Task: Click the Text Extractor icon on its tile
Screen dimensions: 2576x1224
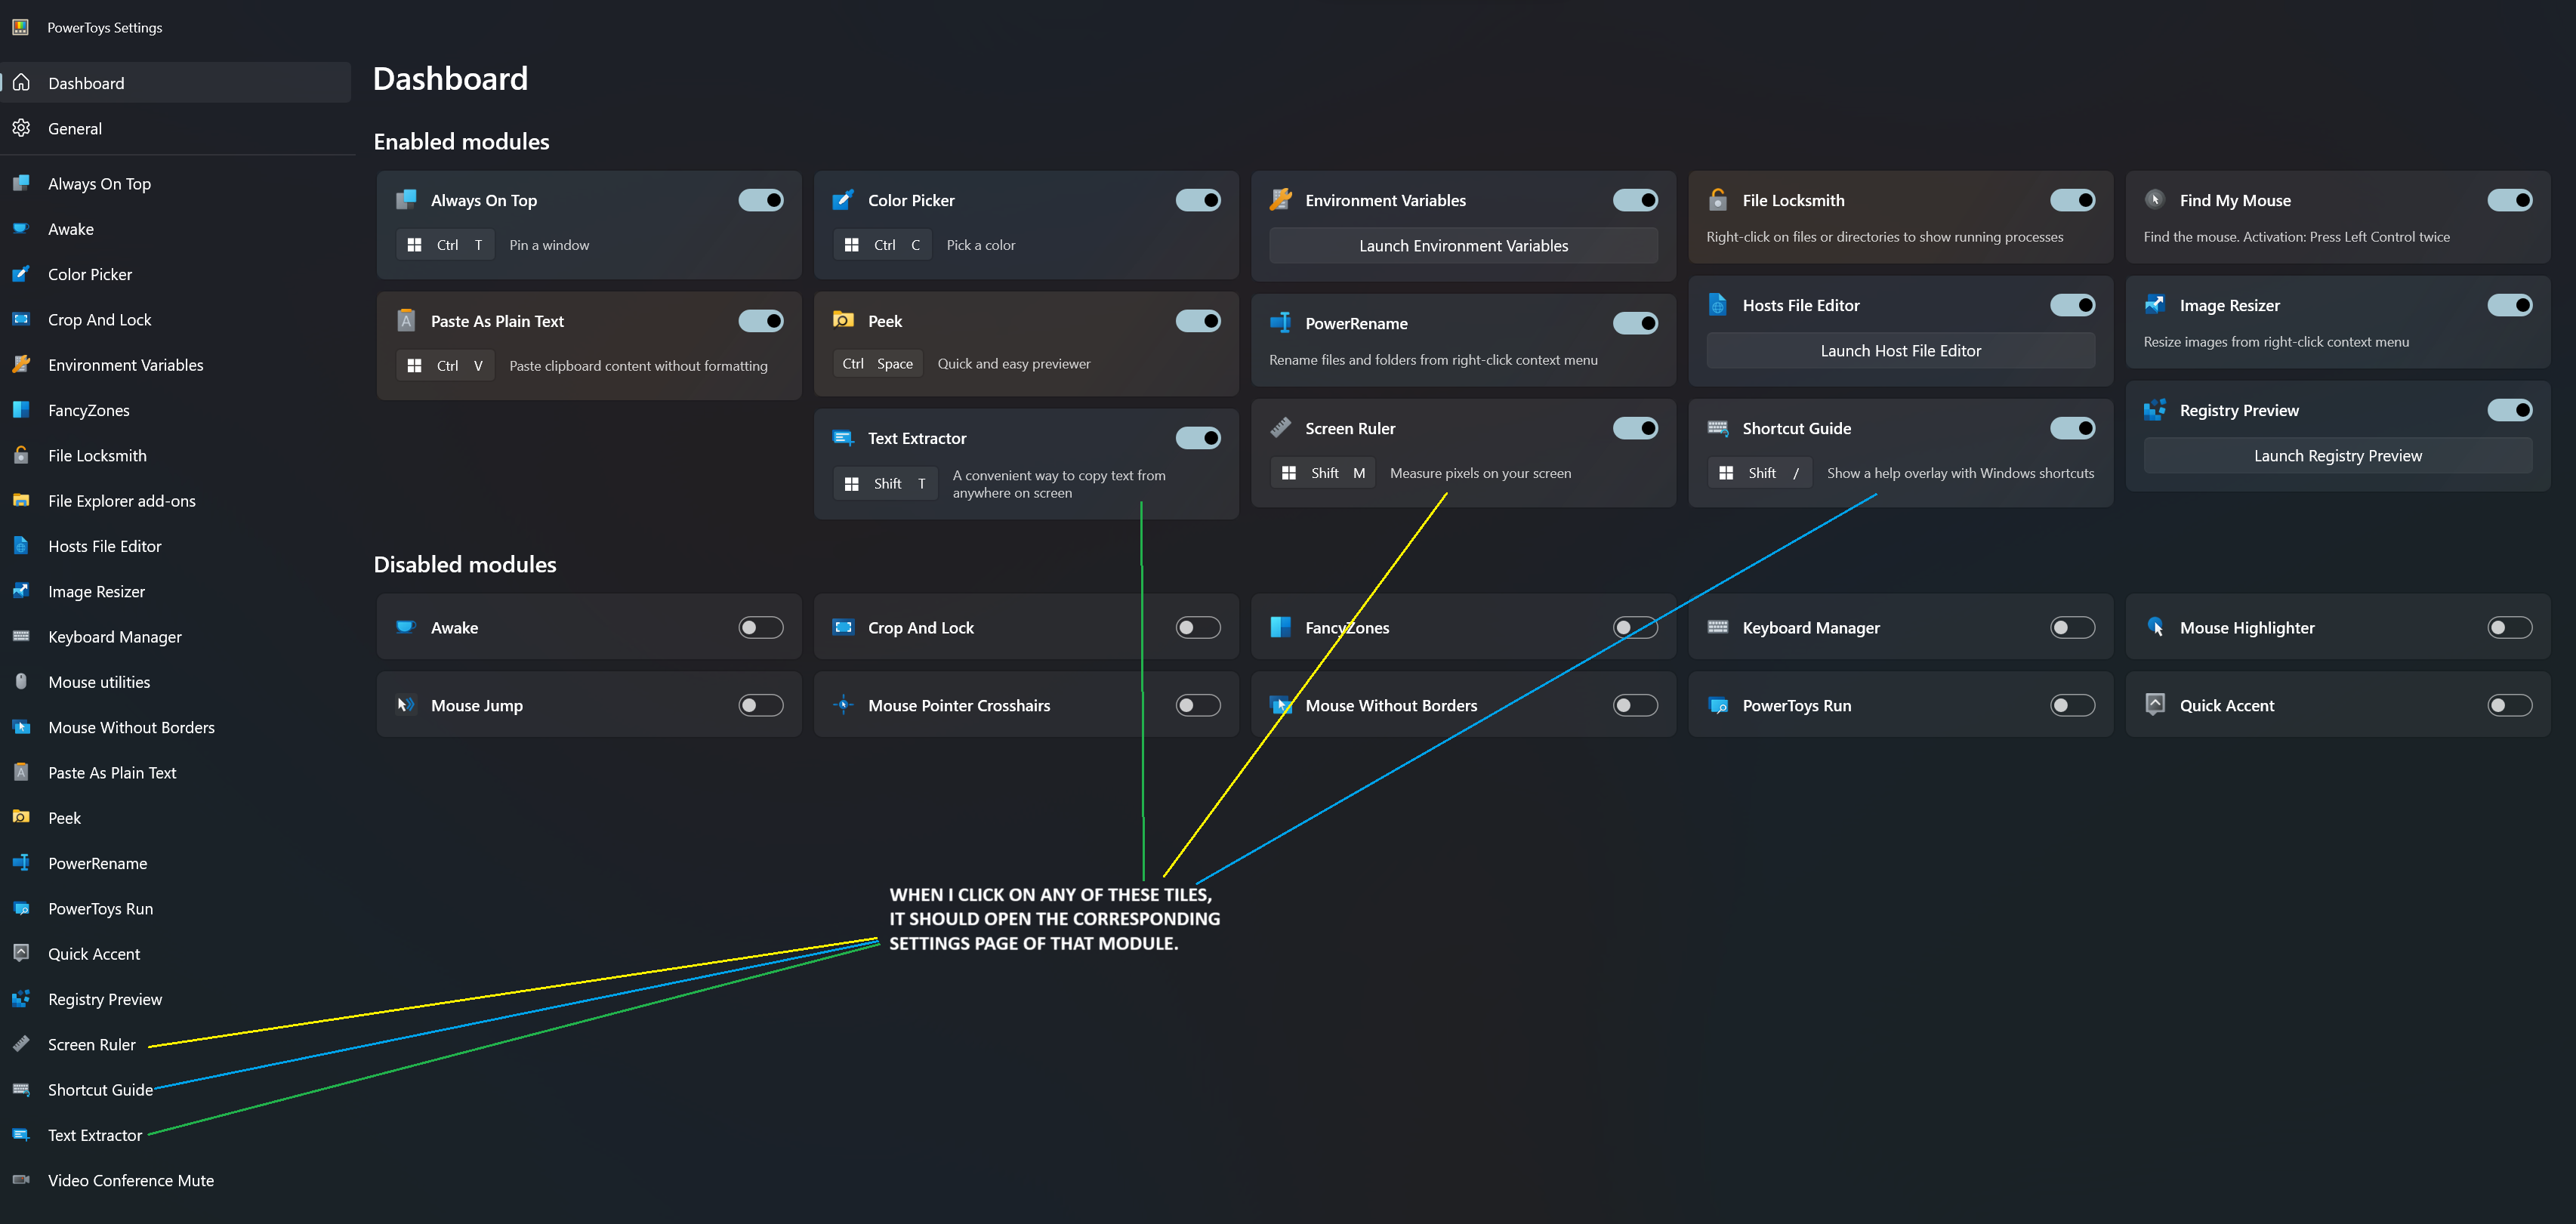Action: coord(844,437)
